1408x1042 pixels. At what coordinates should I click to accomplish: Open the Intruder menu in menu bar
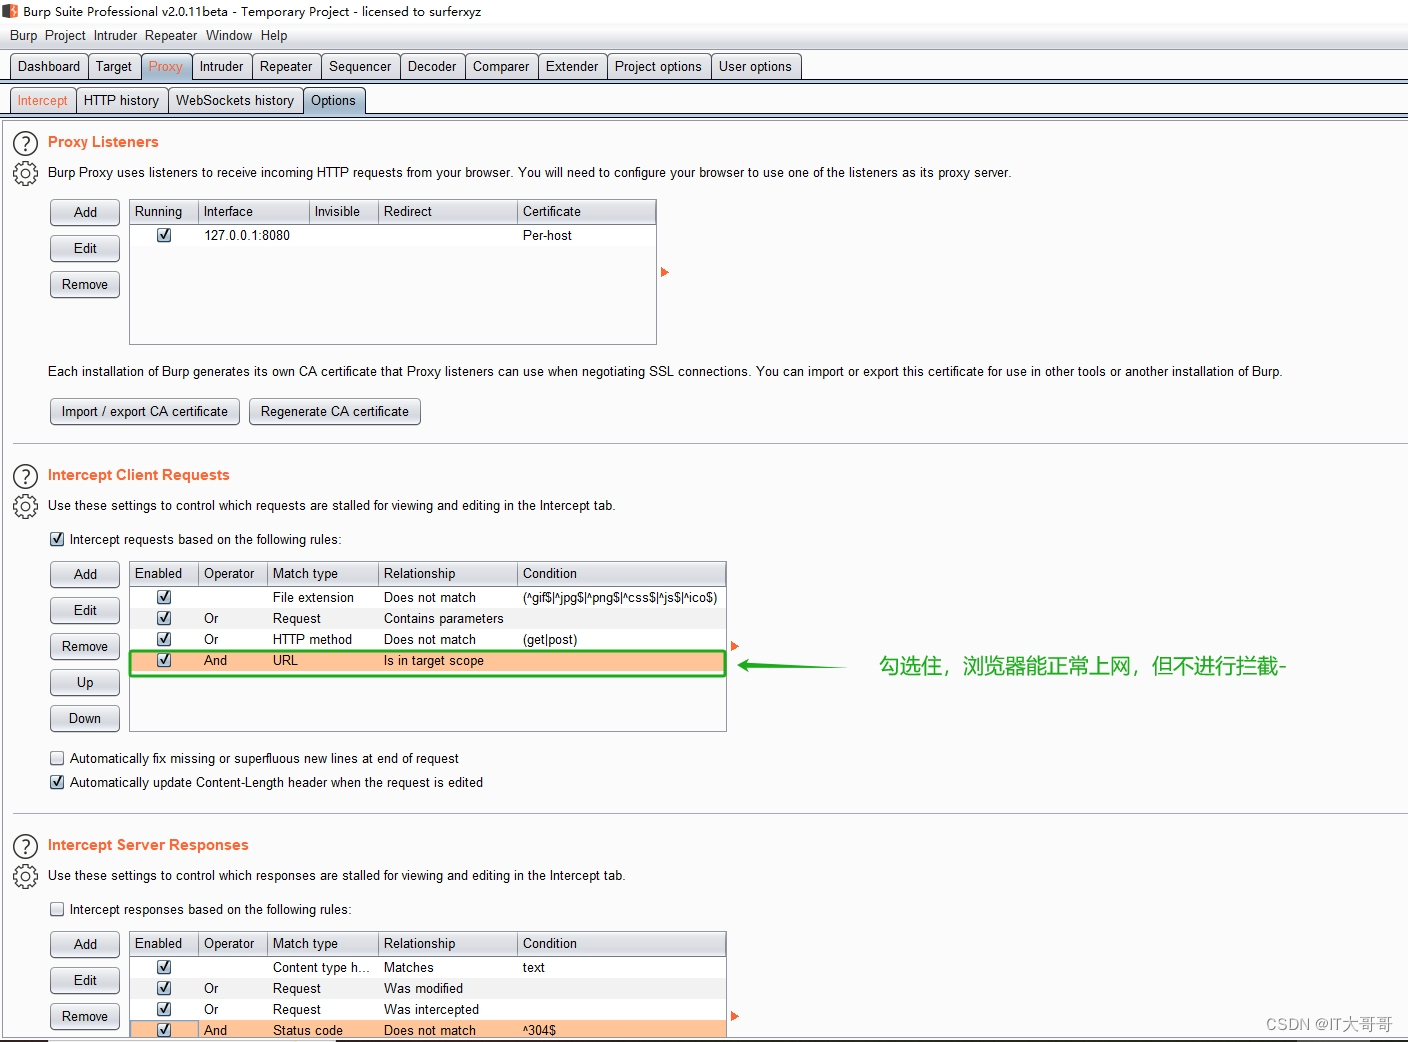115,35
